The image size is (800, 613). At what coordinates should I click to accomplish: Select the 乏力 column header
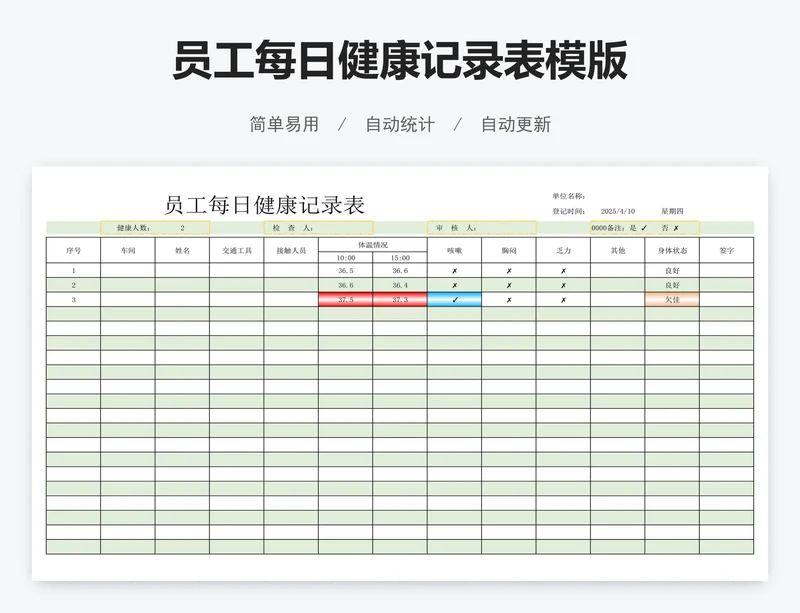(563, 250)
